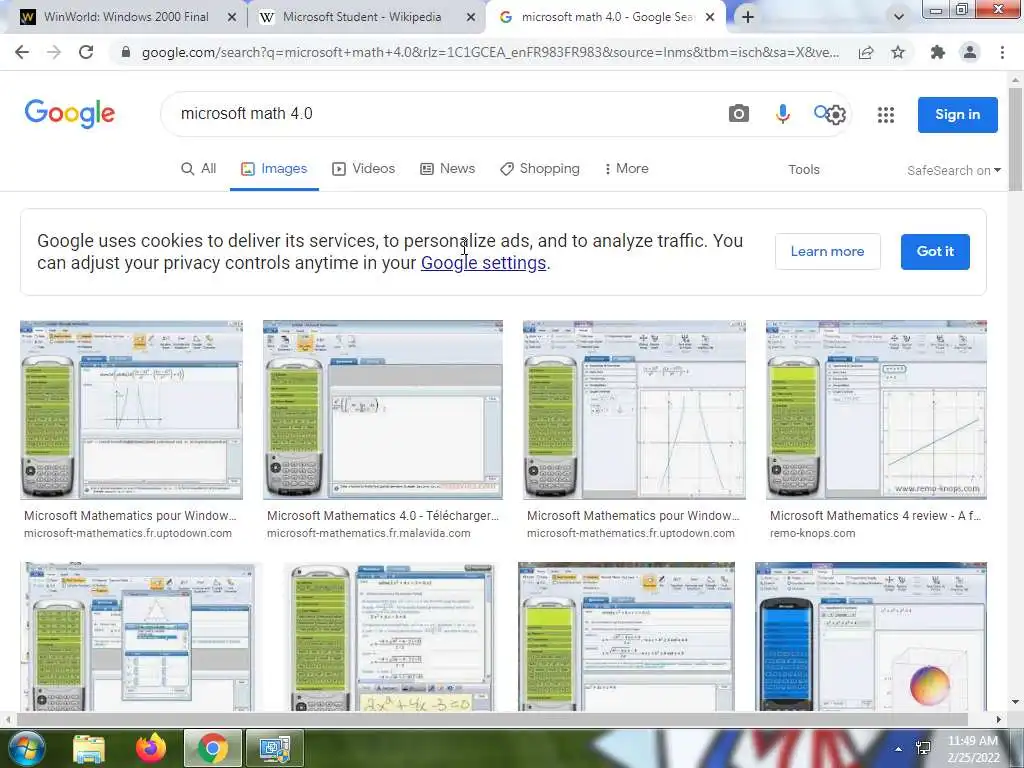Expand the More search options menu
Screen dimensions: 1024x768
[626, 168]
